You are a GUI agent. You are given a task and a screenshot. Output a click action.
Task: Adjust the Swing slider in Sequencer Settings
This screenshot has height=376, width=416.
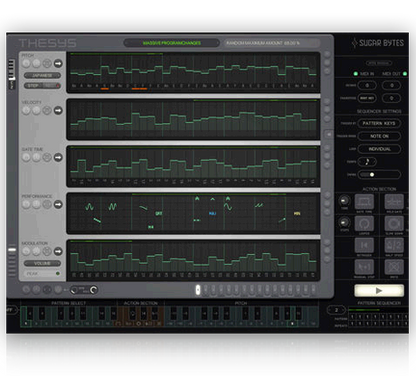[x=379, y=174]
